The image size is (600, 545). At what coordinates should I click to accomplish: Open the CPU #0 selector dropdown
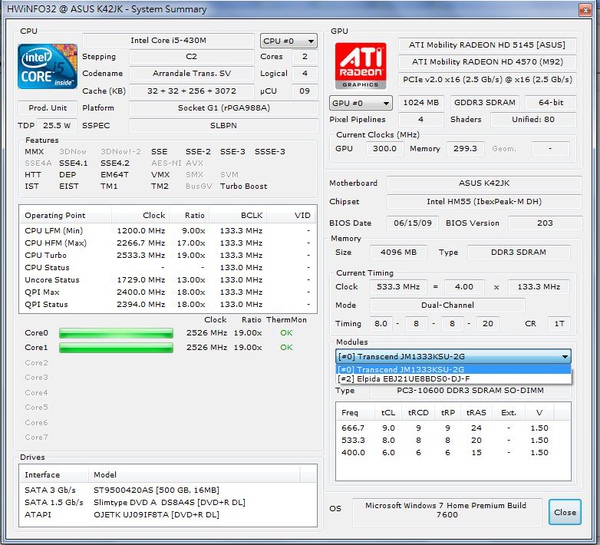click(x=289, y=41)
